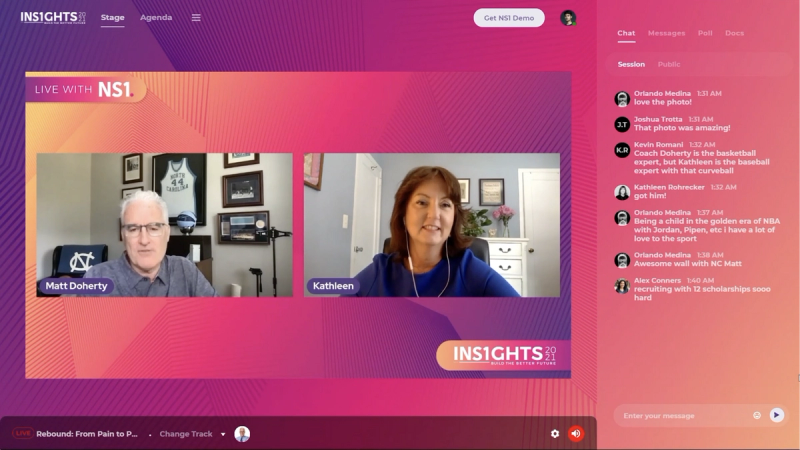Click the message 'got him!'

649,195
